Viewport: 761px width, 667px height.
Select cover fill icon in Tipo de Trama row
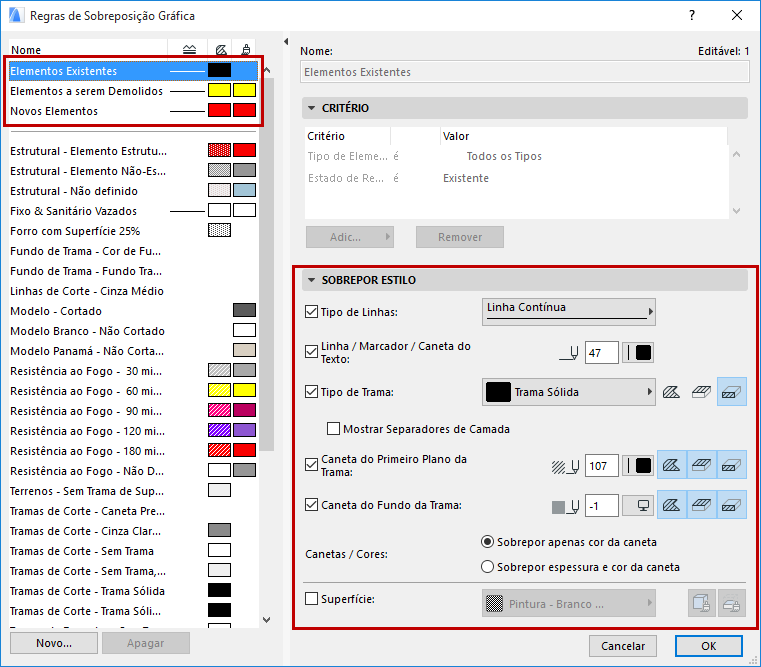pyautogui.click(x=701, y=392)
